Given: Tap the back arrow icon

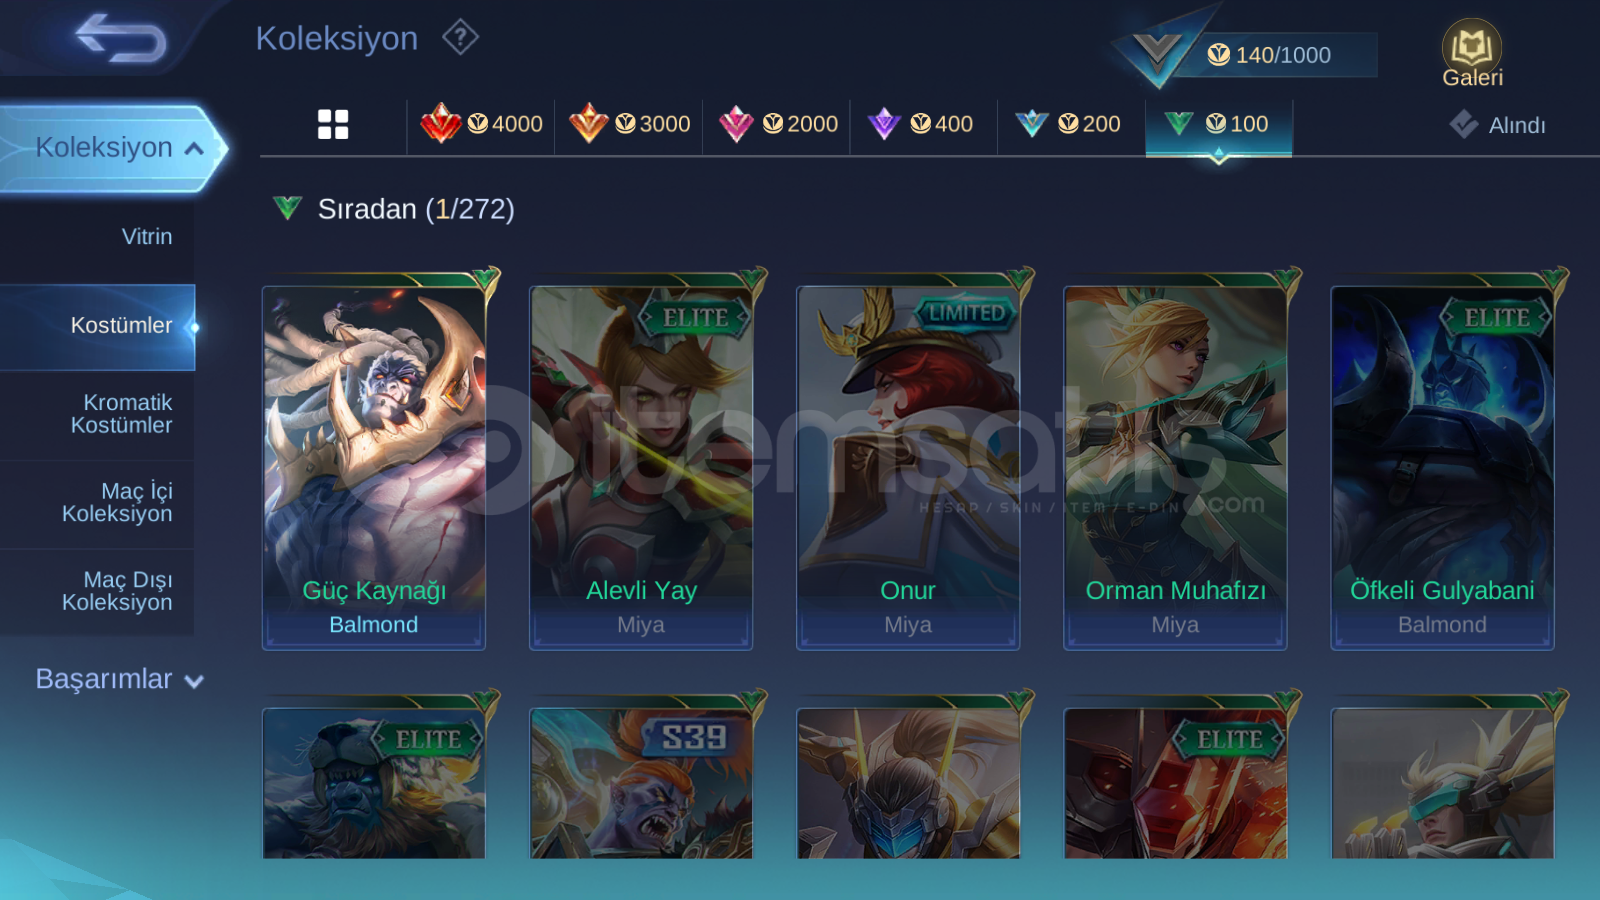Looking at the screenshot, I should tap(121, 38).
